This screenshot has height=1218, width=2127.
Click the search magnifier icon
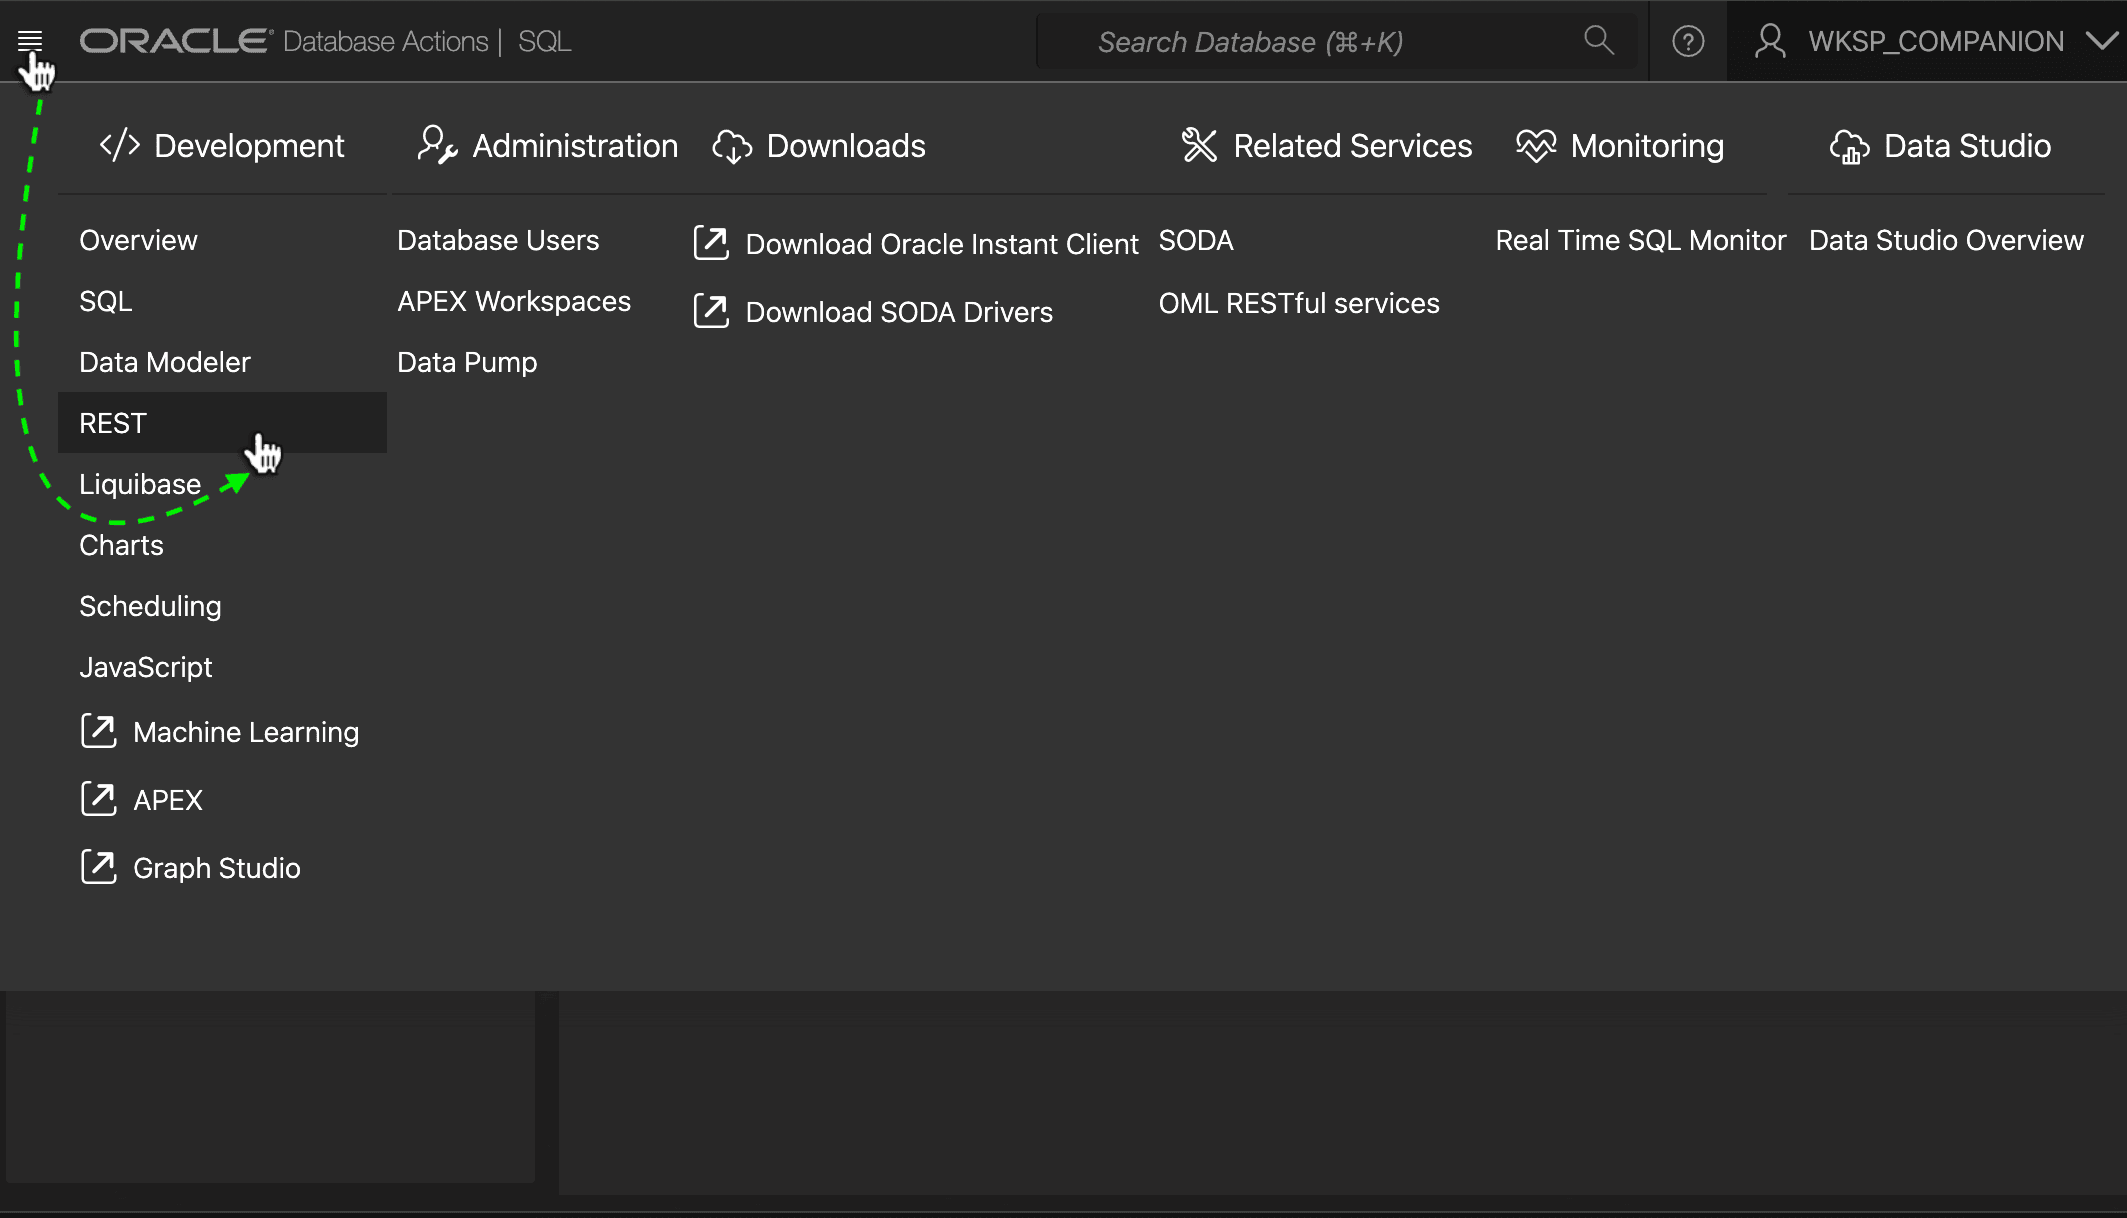tap(1598, 40)
